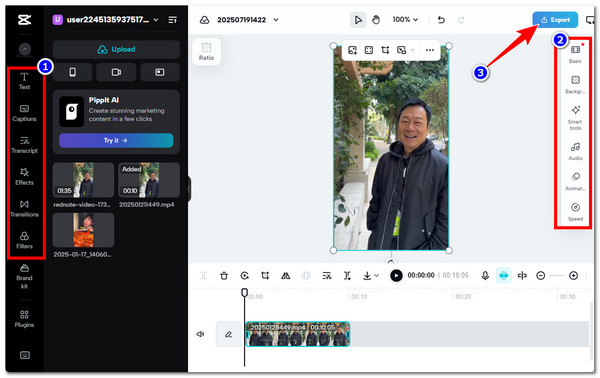Image resolution: width=600 pixels, height=378 pixels.
Task: Click the crop icon in timeline toolbar
Action: click(265, 275)
